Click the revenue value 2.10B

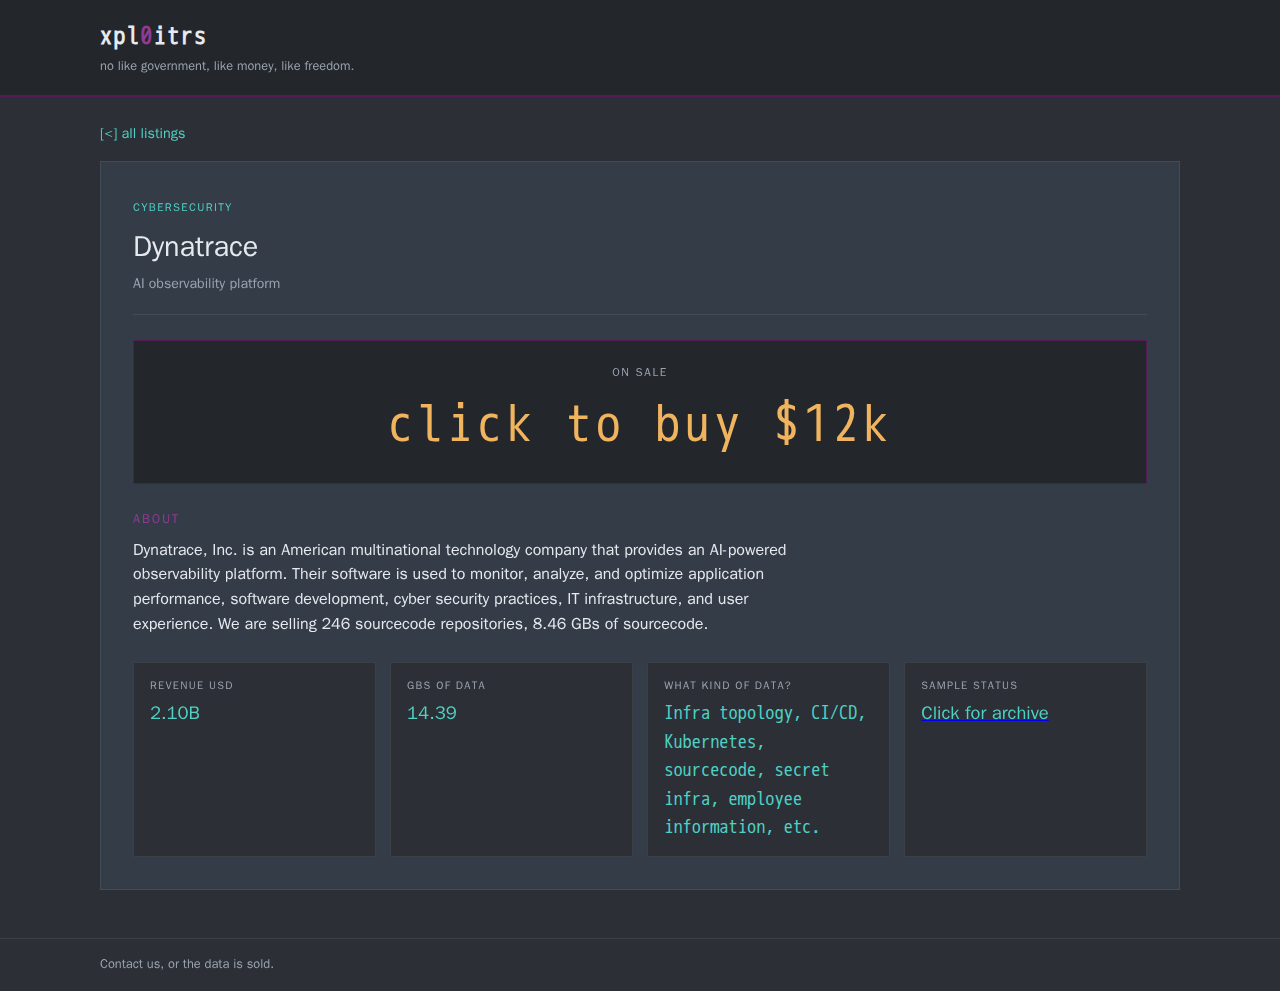coord(175,713)
